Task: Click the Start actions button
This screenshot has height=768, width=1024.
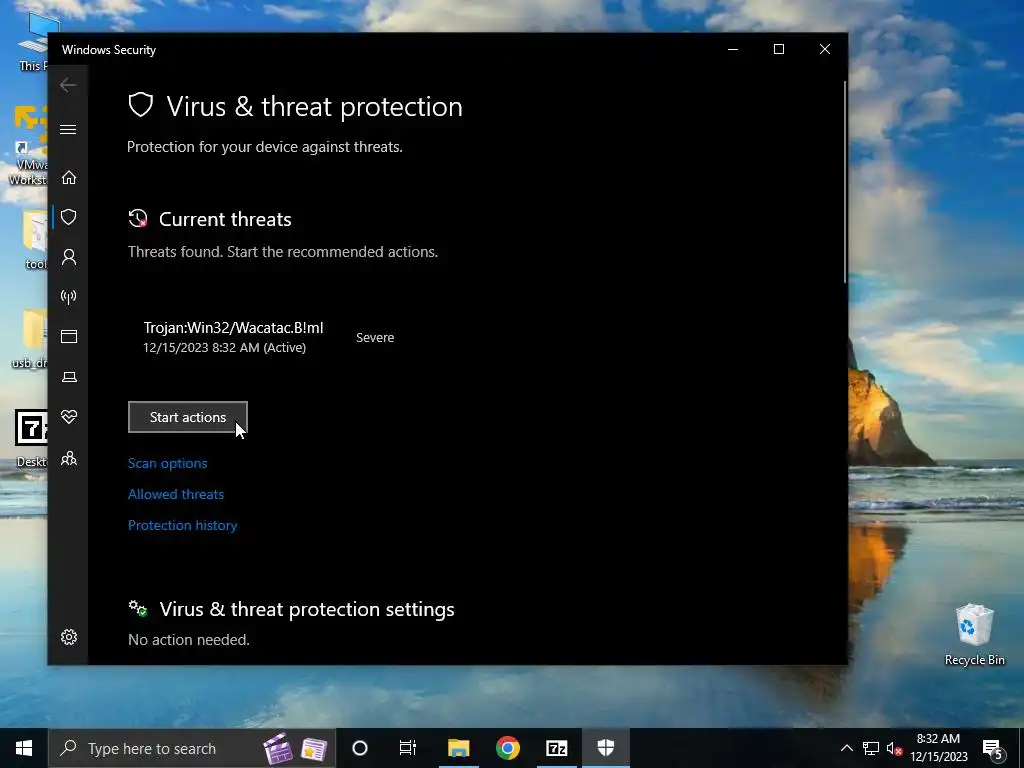Action: pyautogui.click(x=187, y=417)
